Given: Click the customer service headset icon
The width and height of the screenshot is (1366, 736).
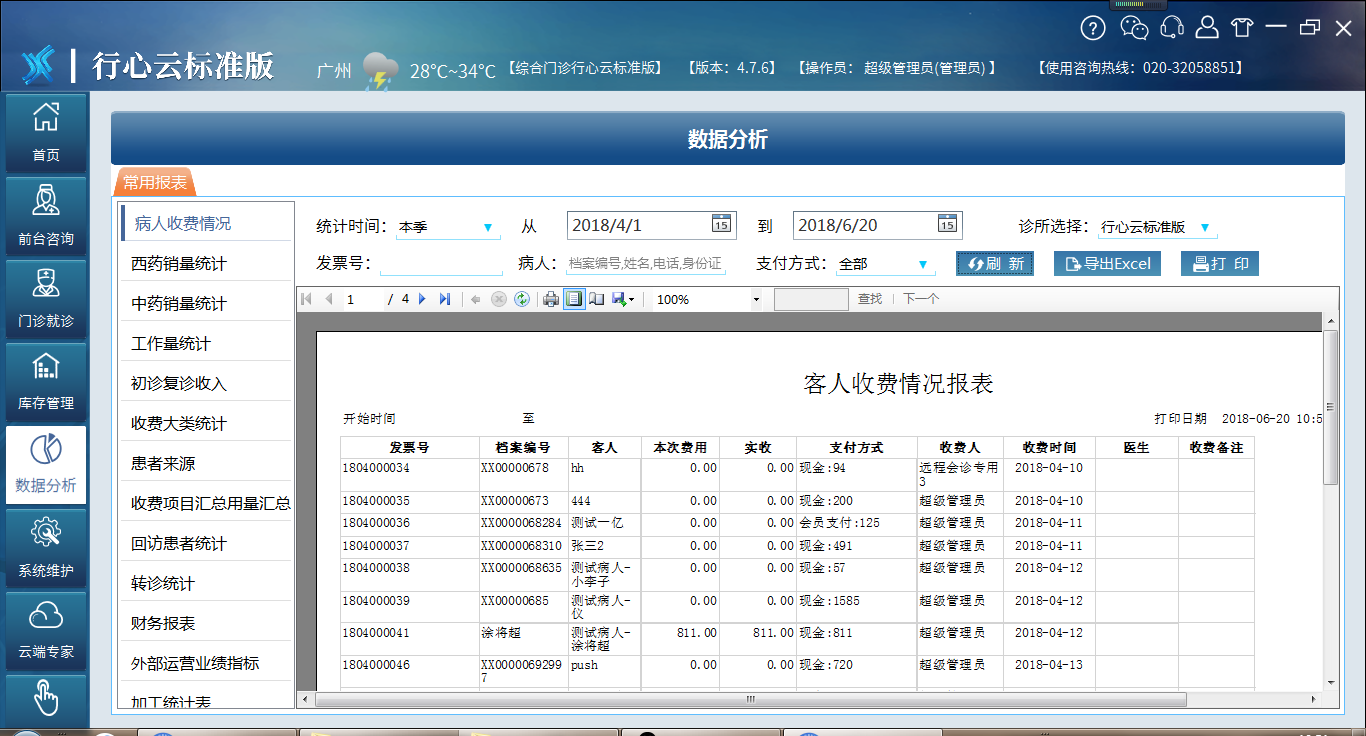Looking at the screenshot, I should [1172, 28].
